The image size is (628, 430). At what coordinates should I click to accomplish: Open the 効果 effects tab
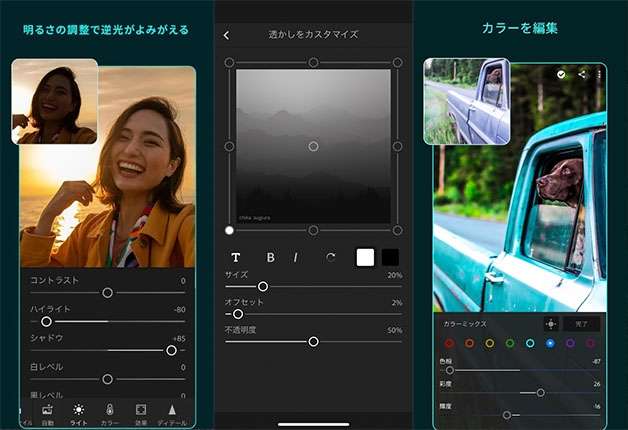(141, 414)
